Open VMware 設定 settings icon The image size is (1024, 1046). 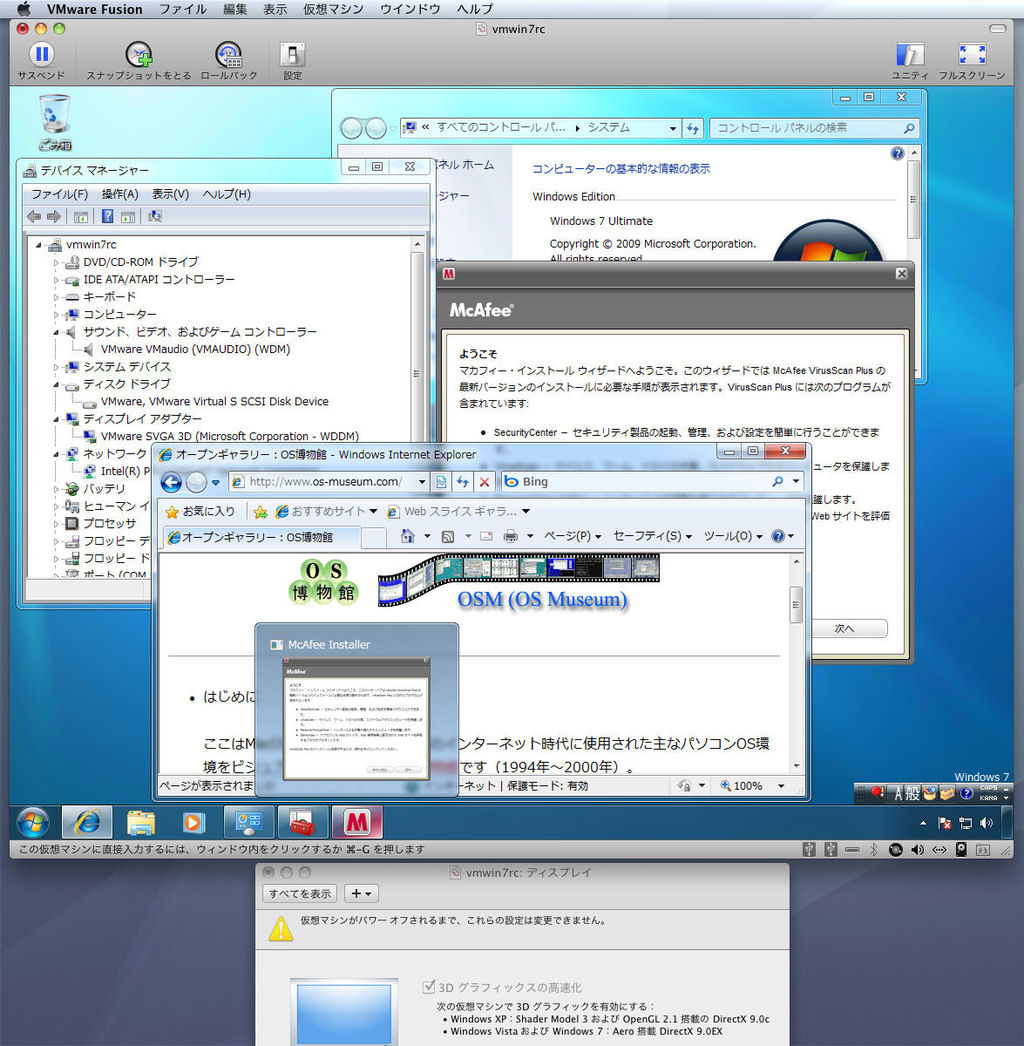292,55
